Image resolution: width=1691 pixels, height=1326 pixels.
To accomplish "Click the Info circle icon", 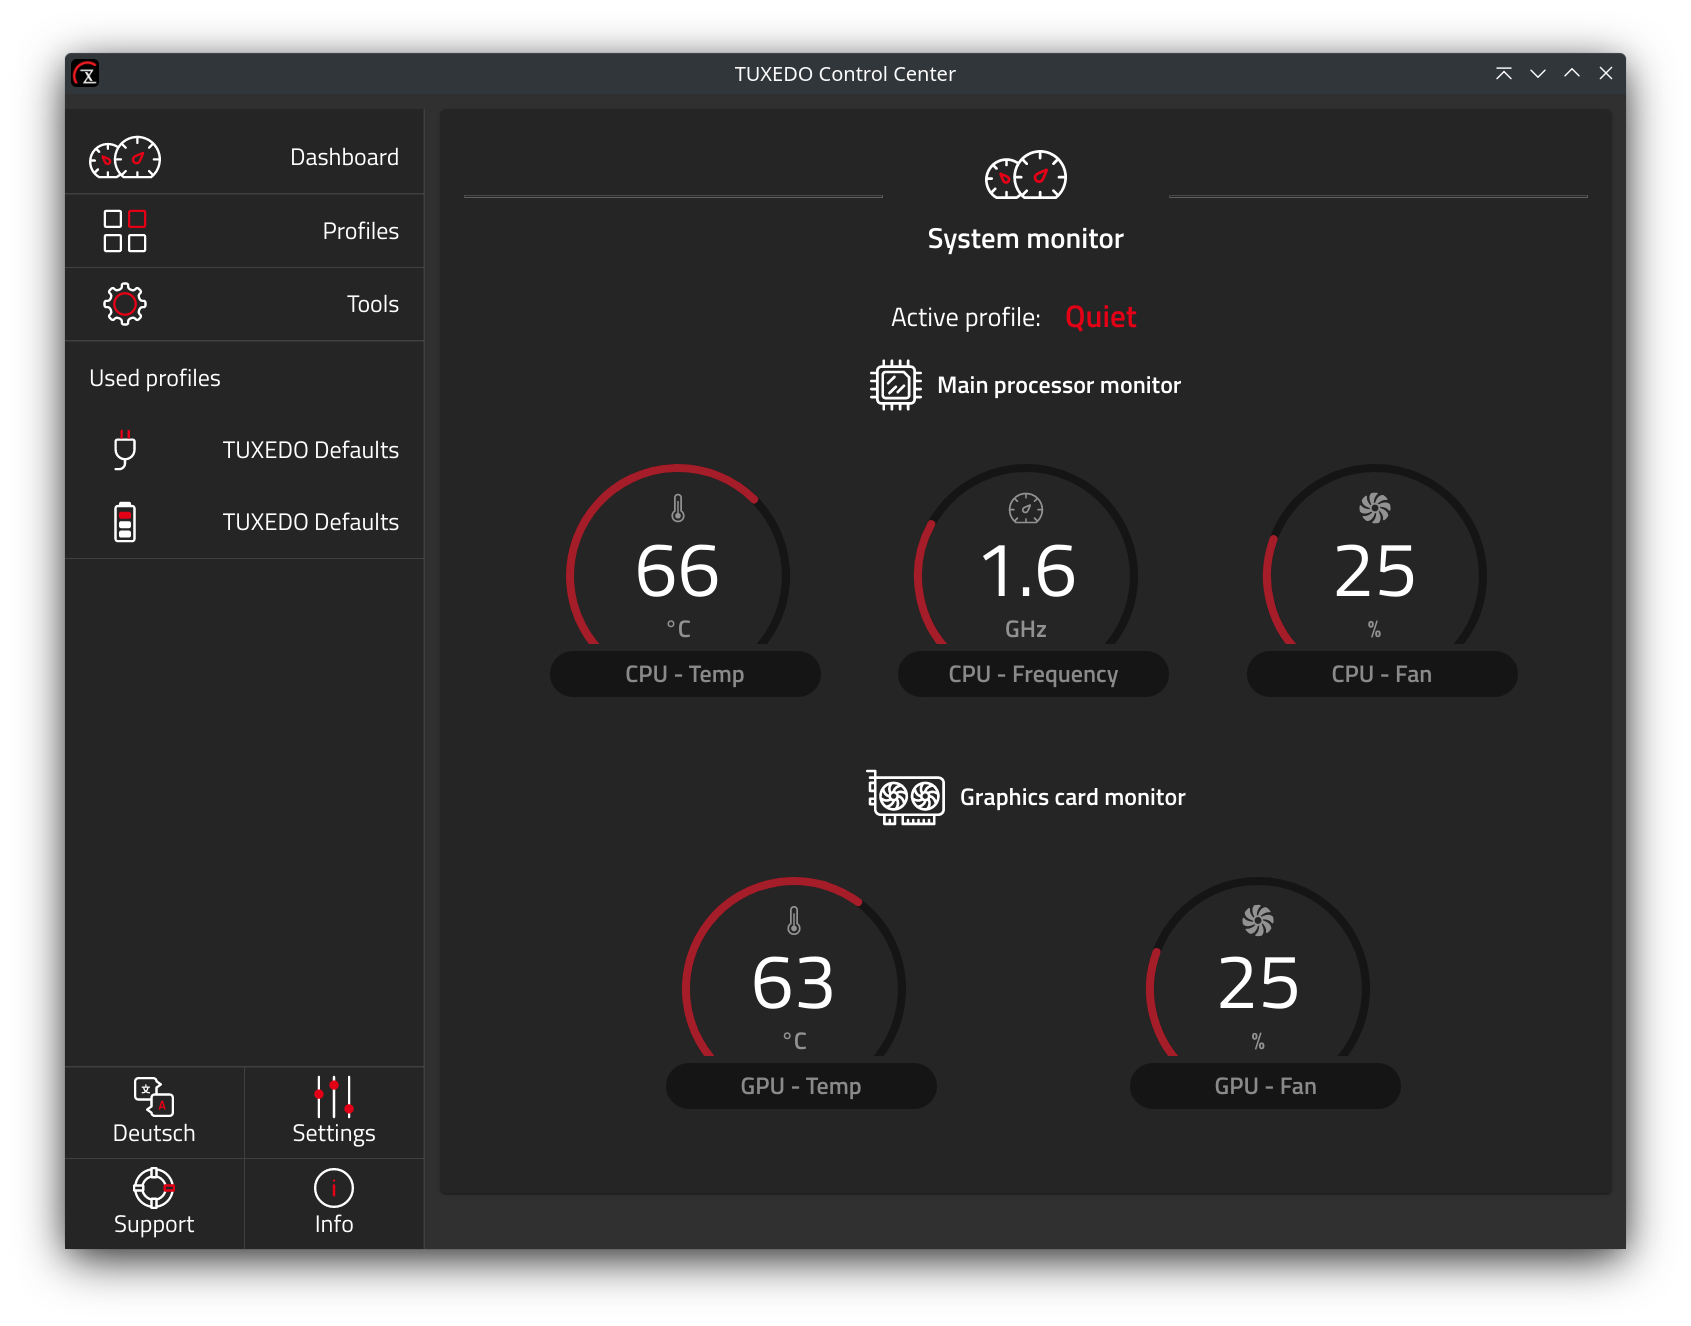I will [334, 1188].
